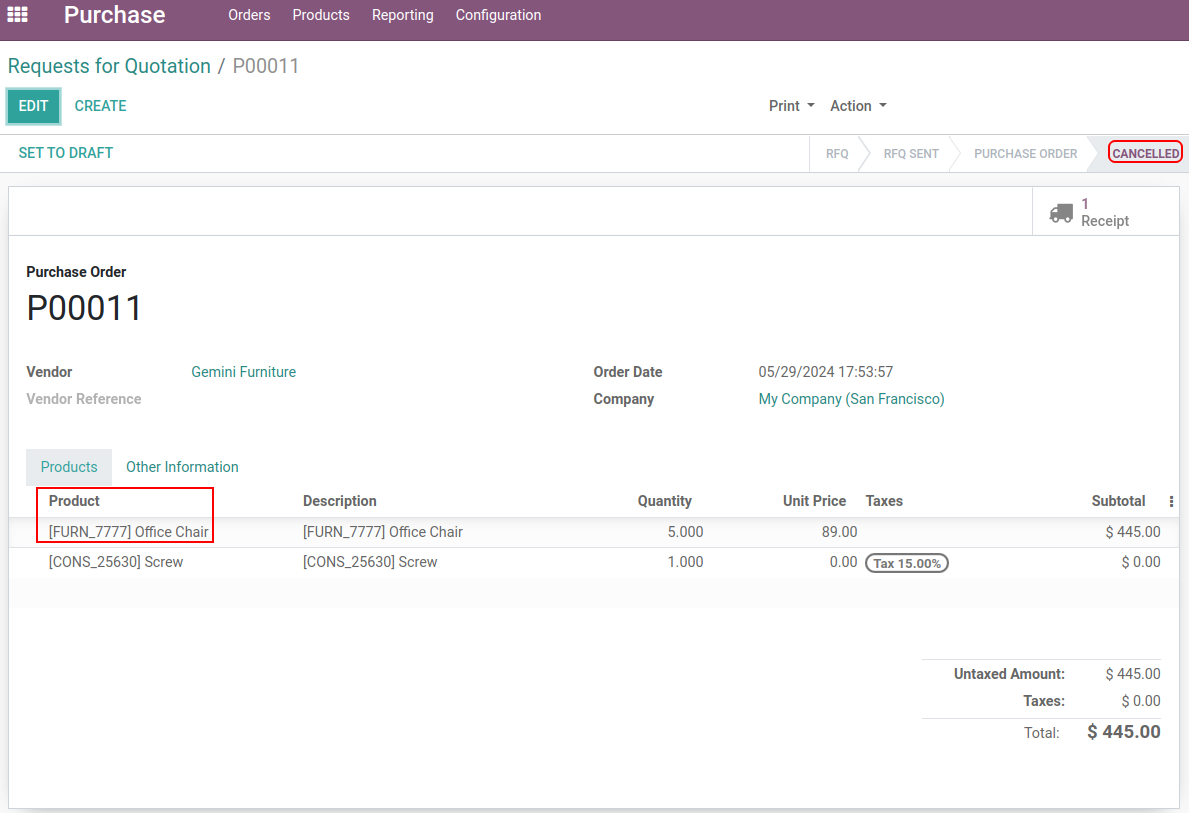Click the CREATE button
Screen dimensions: 1189x813
(x=100, y=106)
